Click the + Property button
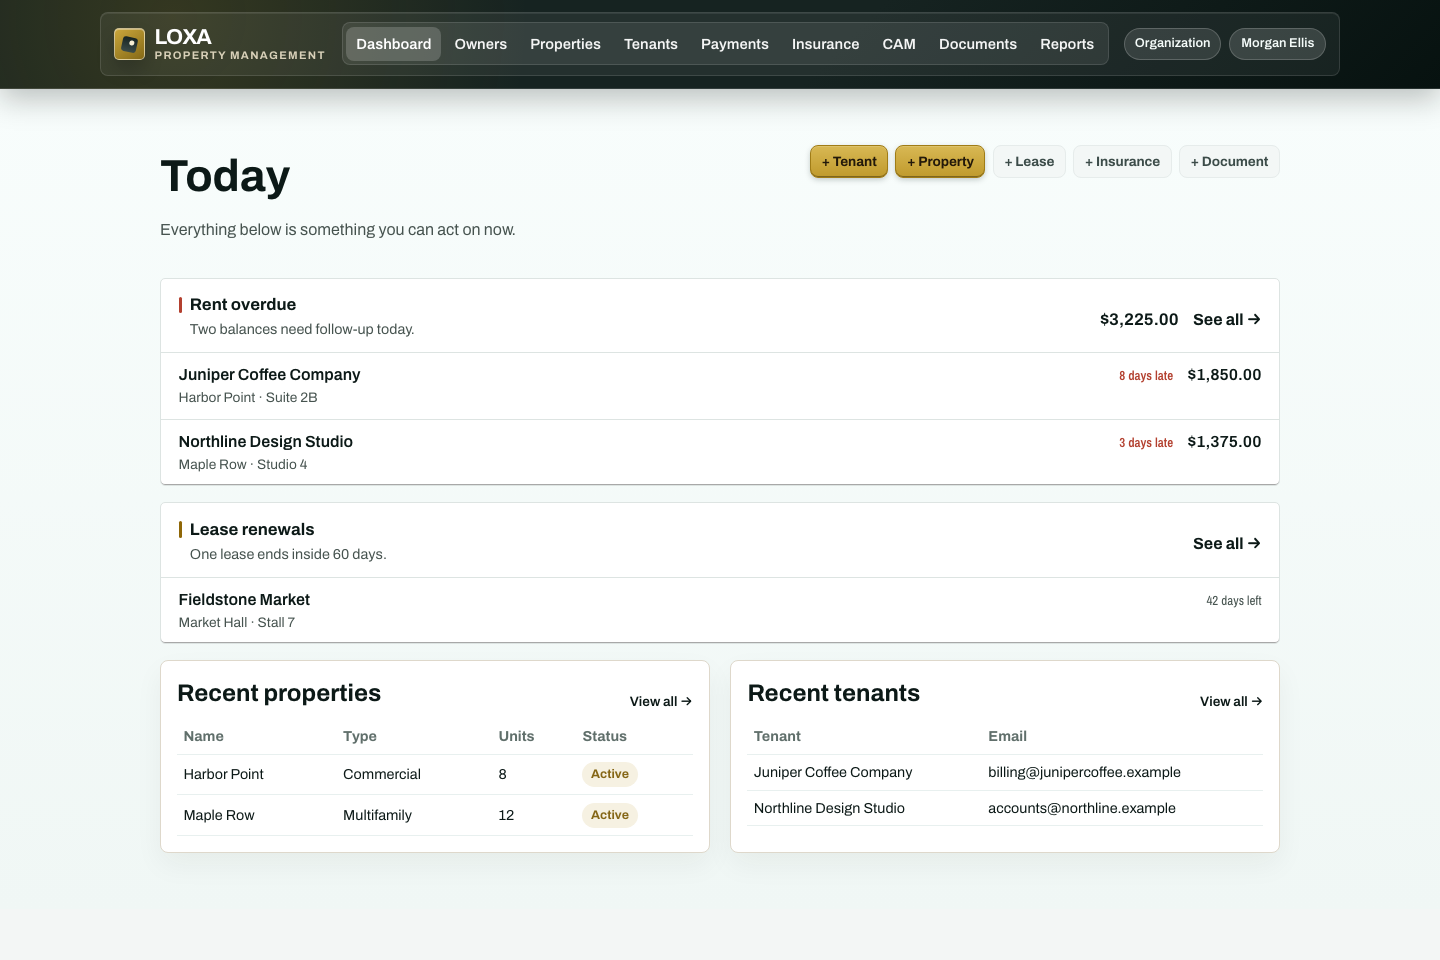The image size is (1440, 960). 940,162
